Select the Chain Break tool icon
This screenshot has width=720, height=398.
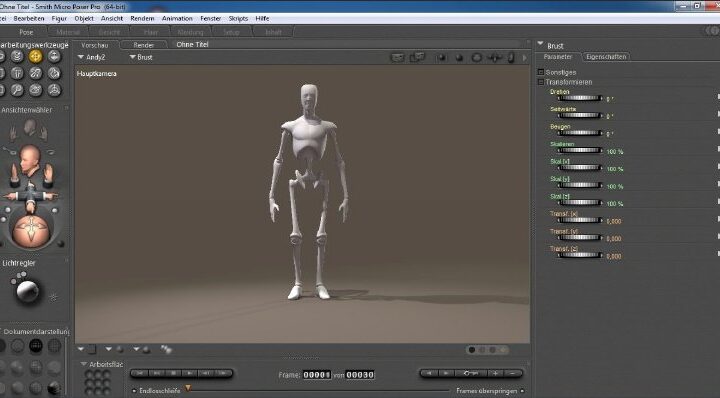35,73
